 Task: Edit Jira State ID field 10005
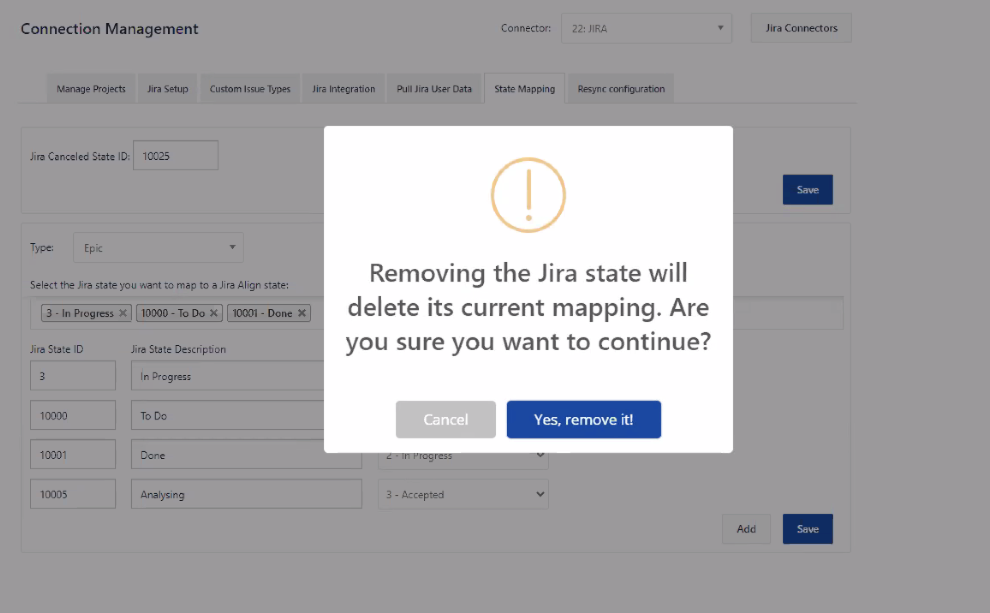[73, 494]
